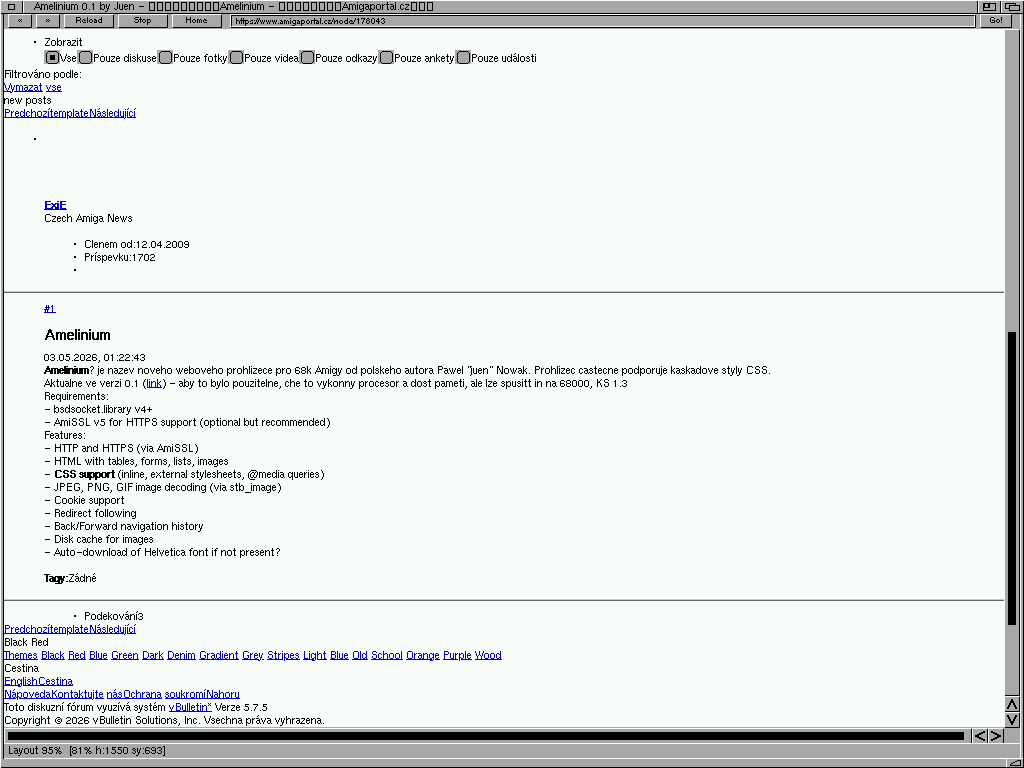
Task: Select the 'Vse' filter option
Action: point(52,57)
